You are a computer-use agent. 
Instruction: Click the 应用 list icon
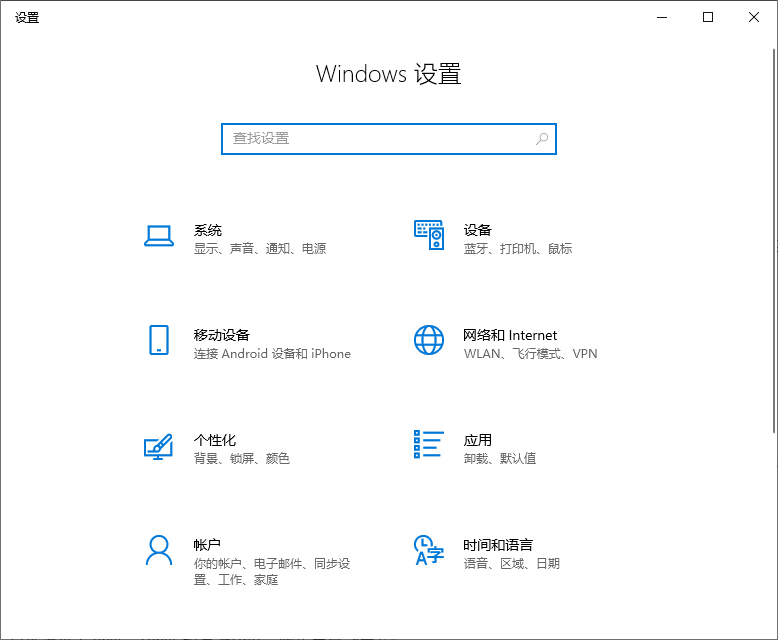428,445
